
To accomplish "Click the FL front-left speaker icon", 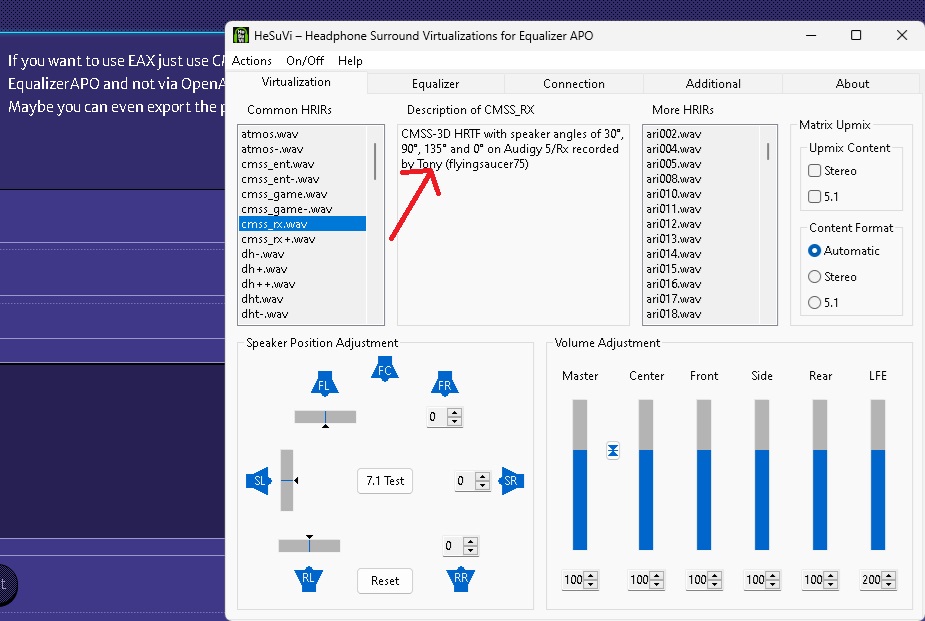I will click(x=324, y=384).
